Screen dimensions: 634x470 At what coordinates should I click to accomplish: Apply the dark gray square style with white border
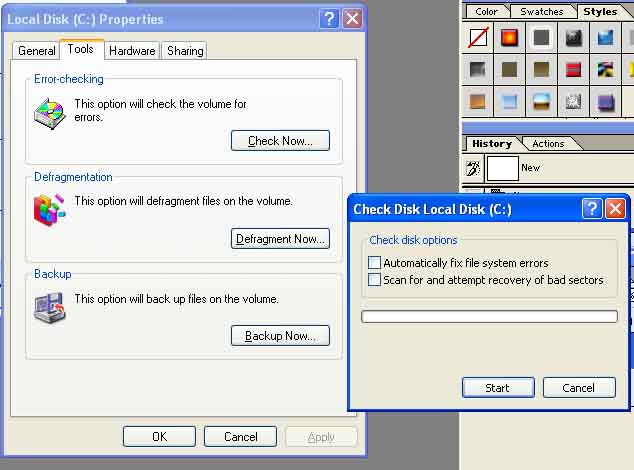click(x=541, y=38)
